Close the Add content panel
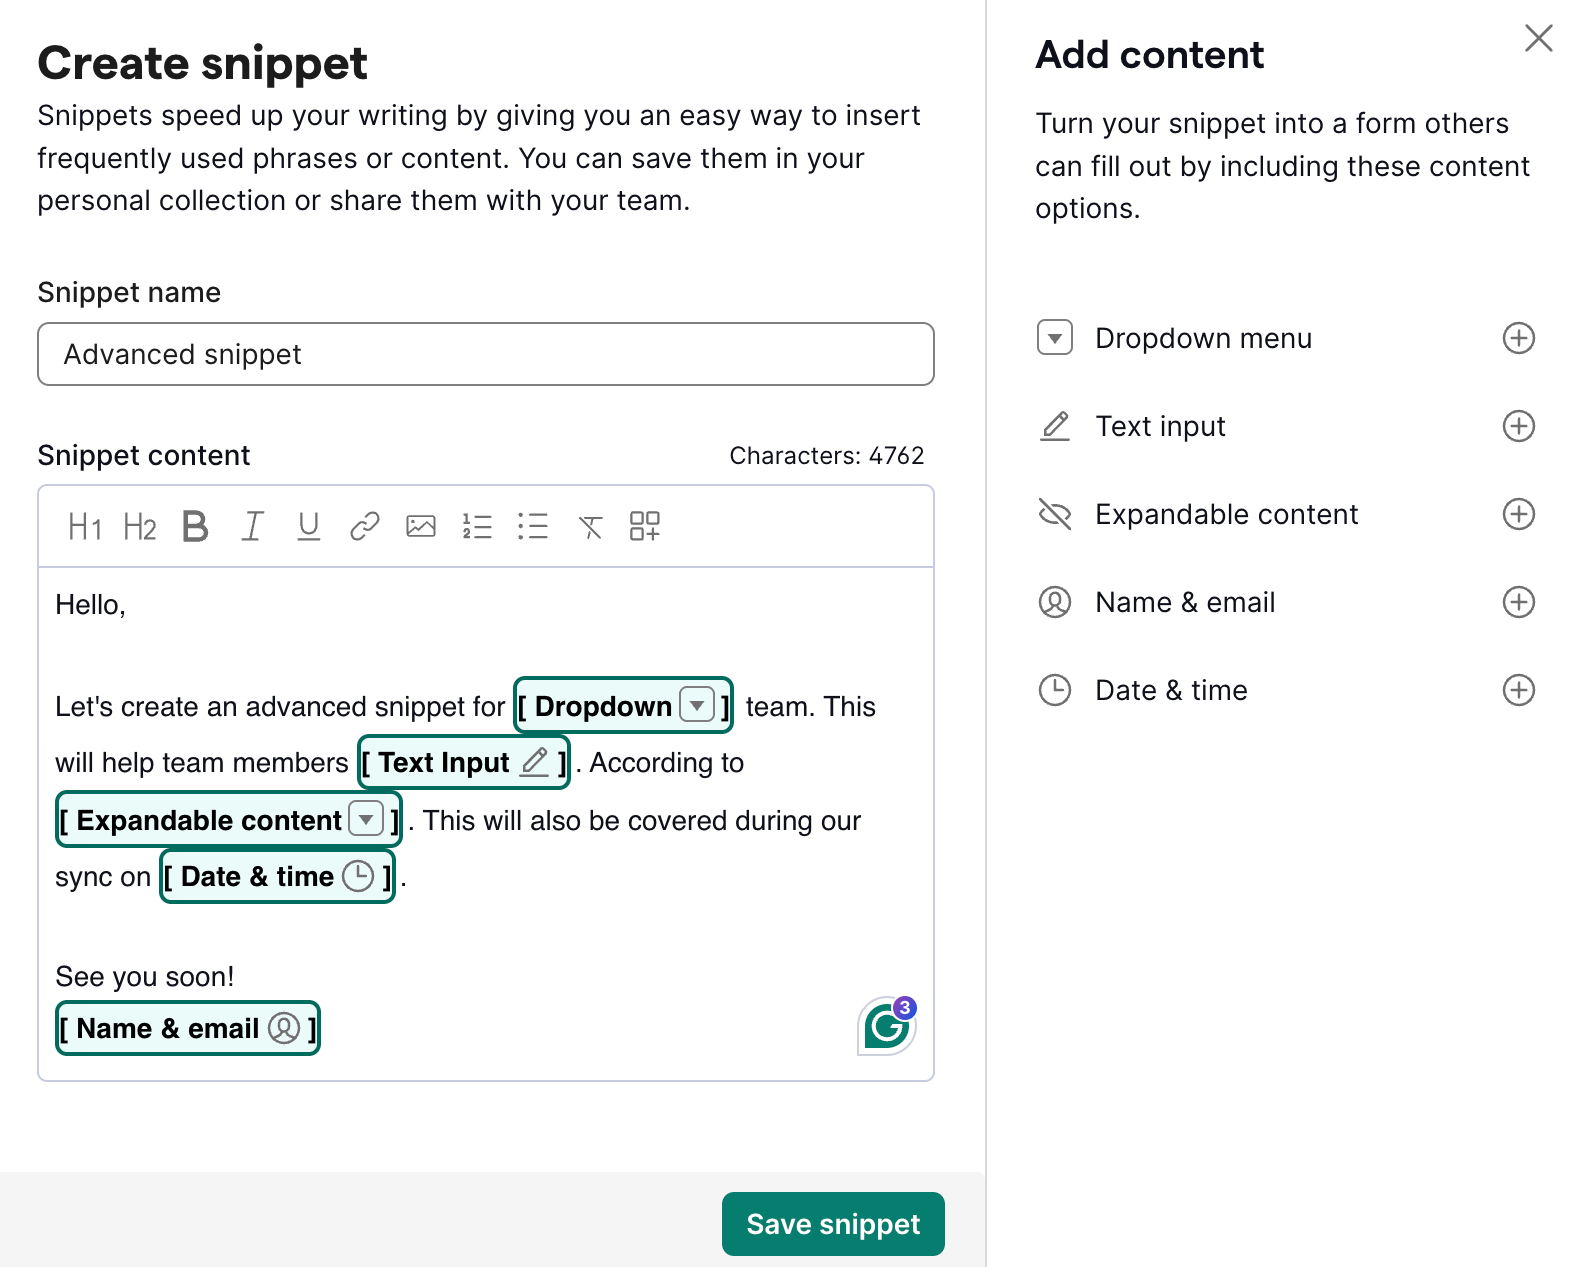This screenshot has width=1575, height=1267. (1537, 38)
